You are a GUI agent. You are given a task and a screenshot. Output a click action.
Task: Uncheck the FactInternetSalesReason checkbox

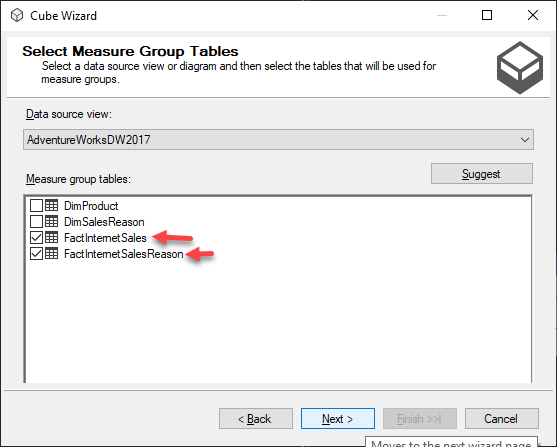point(36,253)
